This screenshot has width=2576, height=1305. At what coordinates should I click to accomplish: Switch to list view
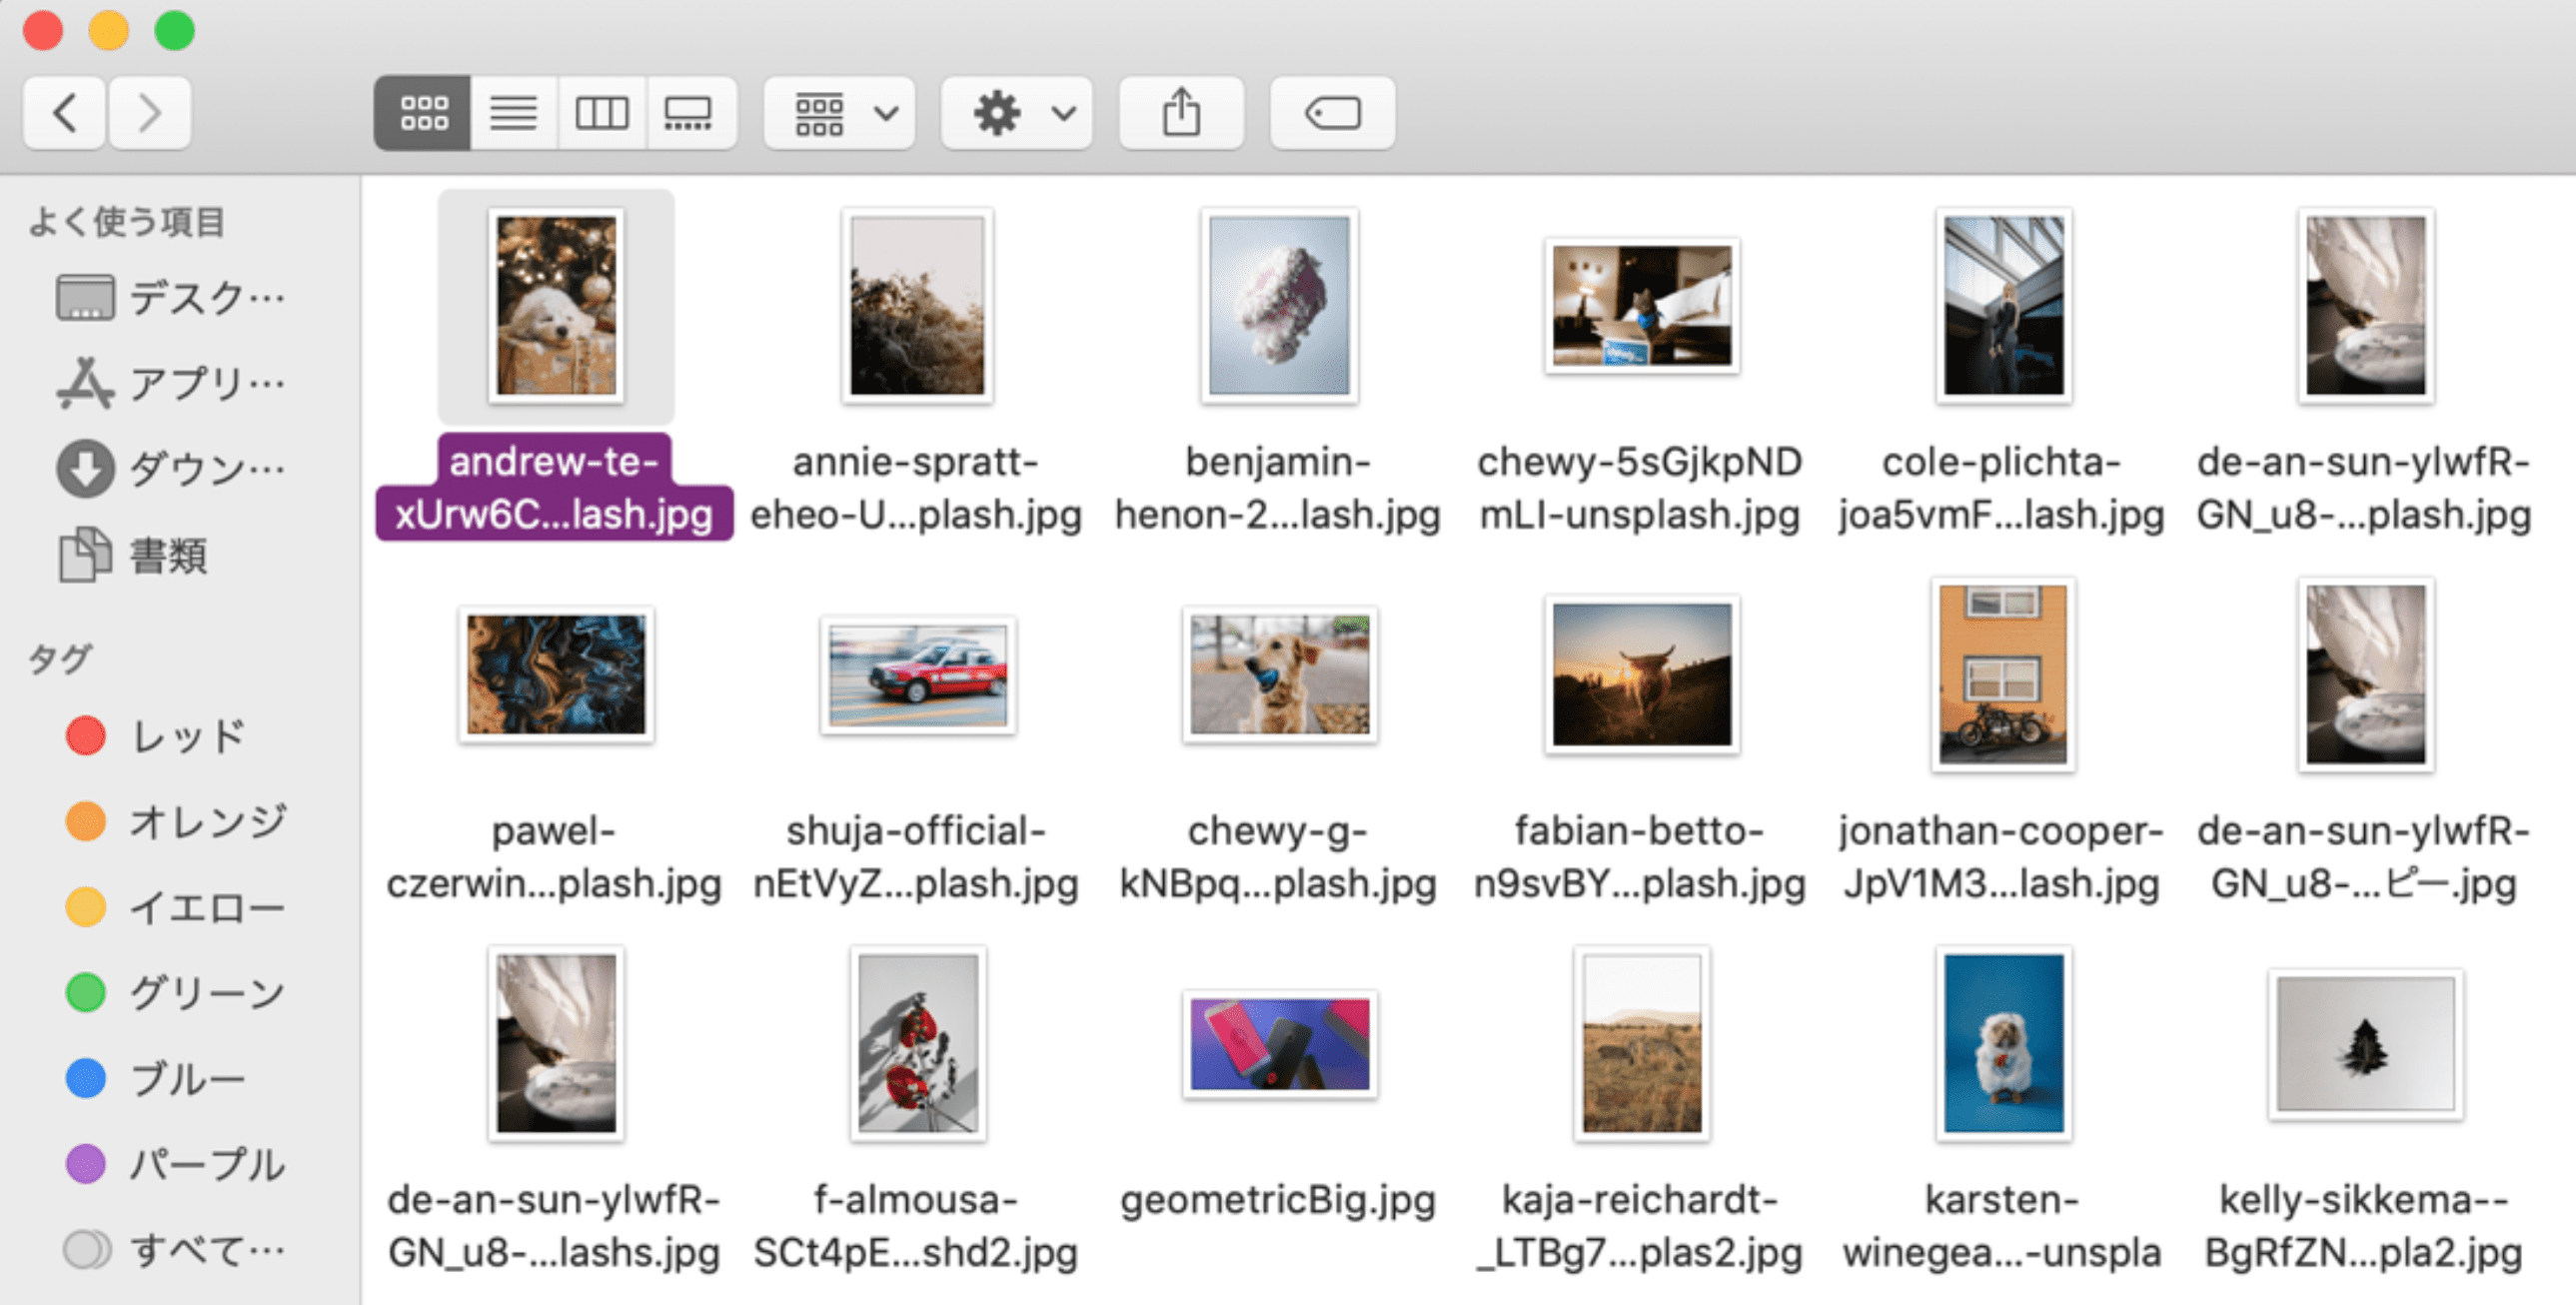pos(513,113)
